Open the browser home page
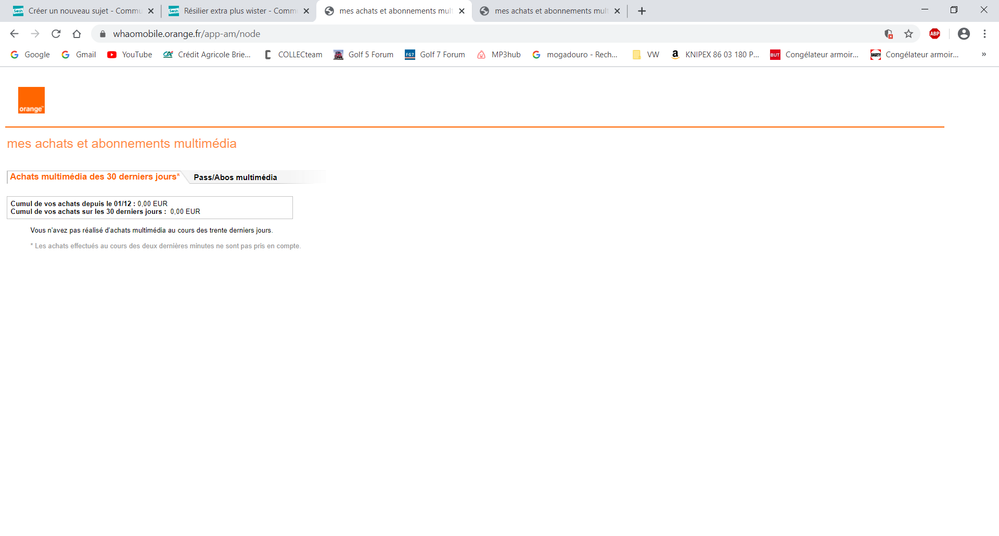Viewport: 999px width, 536px height. [x=77, y=34]
